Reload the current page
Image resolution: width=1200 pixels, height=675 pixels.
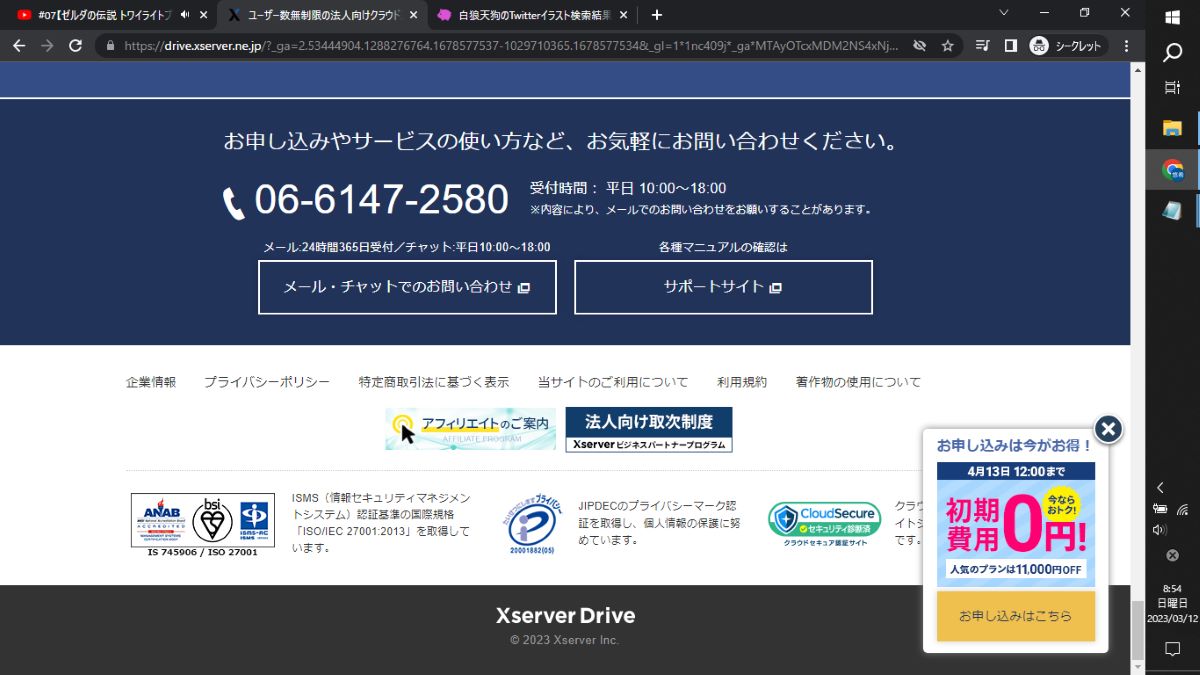coord(75,46)
